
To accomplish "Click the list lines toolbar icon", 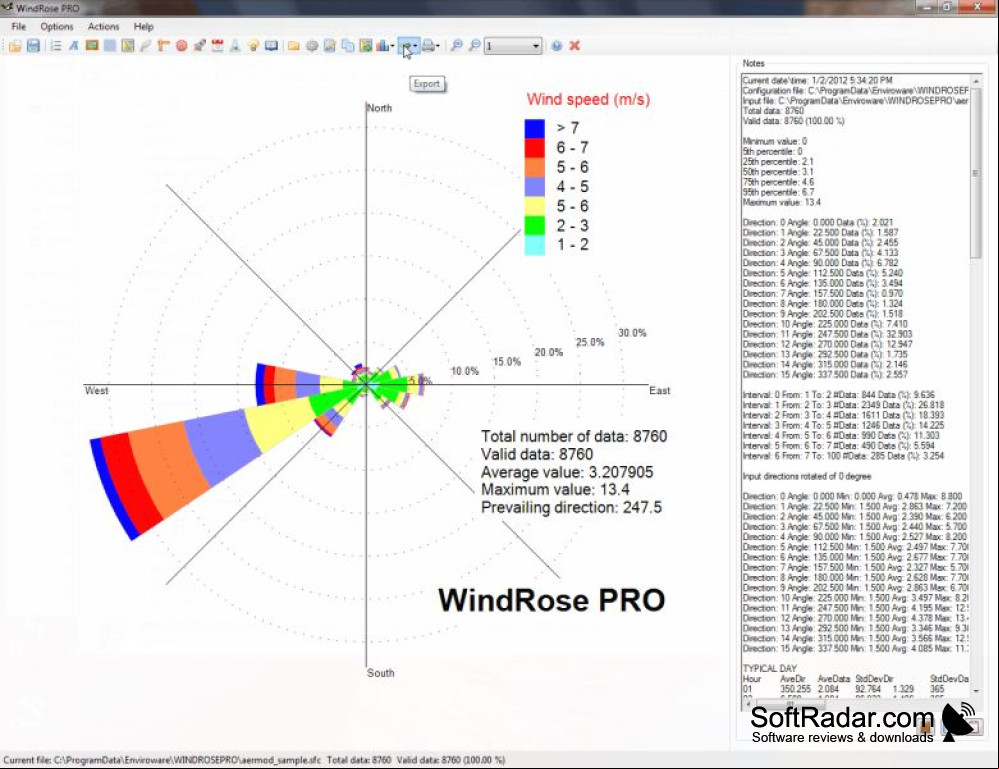I will (x=56, y=46).
